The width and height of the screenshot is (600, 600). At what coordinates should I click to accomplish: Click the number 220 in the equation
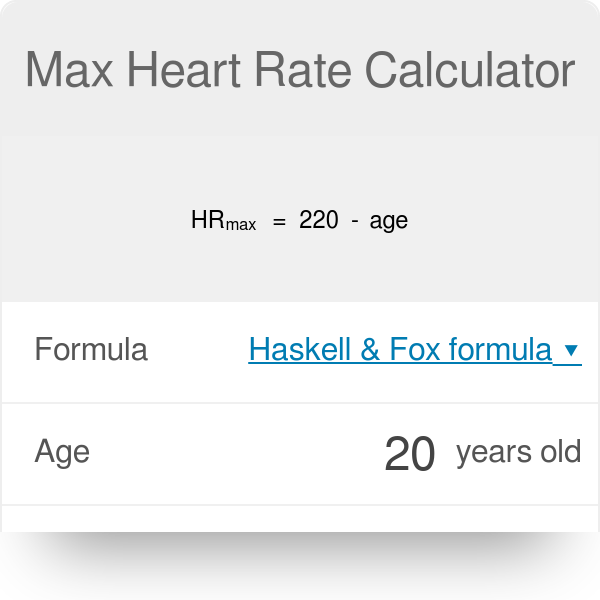pyautogui.click(x=318, y=220)
